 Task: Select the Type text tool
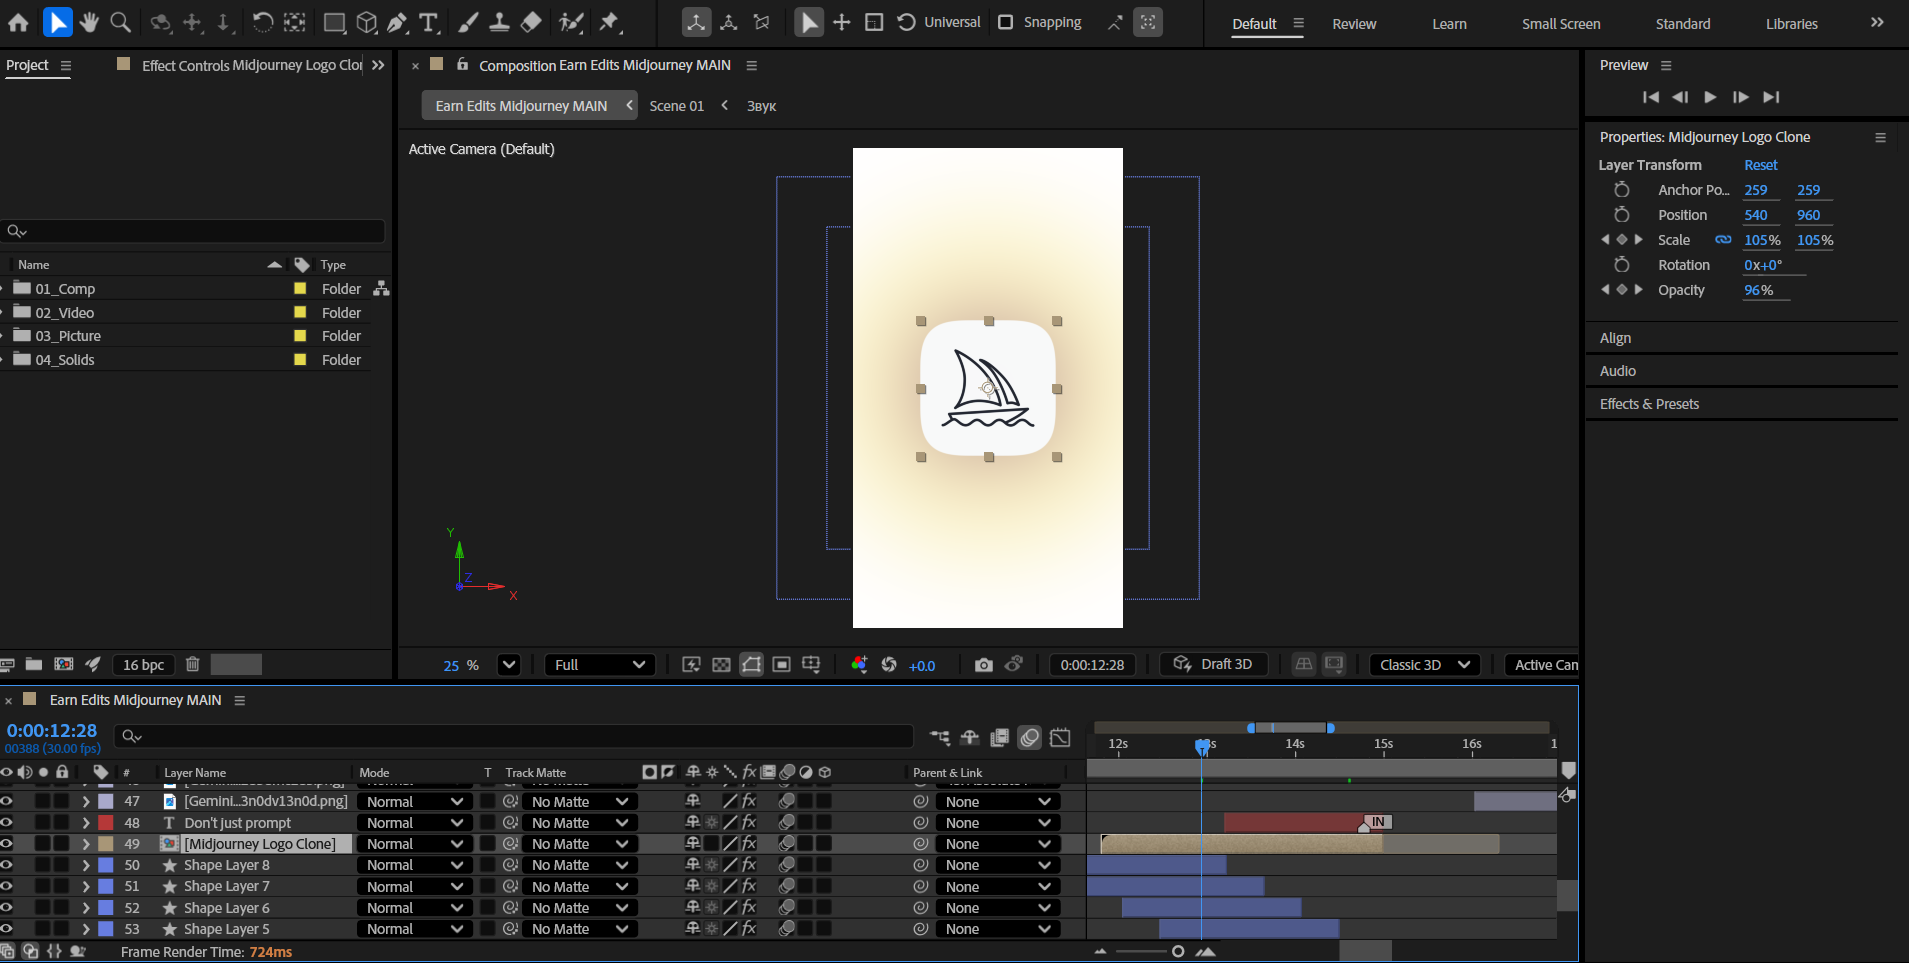pos(429,22)
